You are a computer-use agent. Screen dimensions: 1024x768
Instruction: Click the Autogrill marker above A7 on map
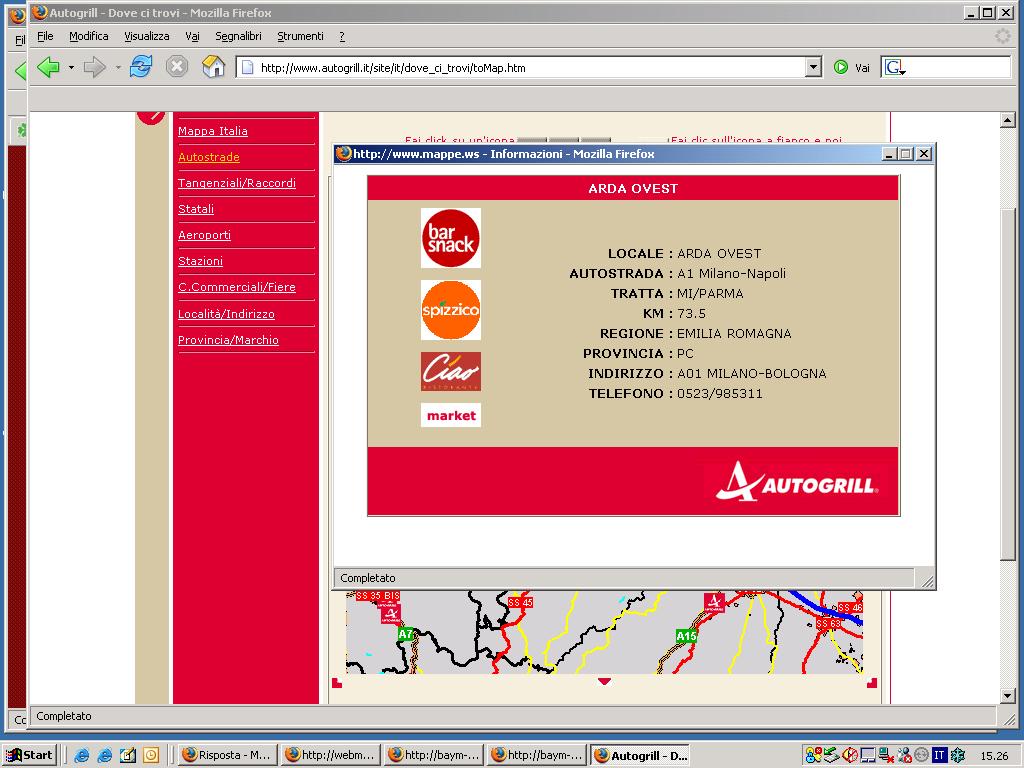[x=390, y=612]
